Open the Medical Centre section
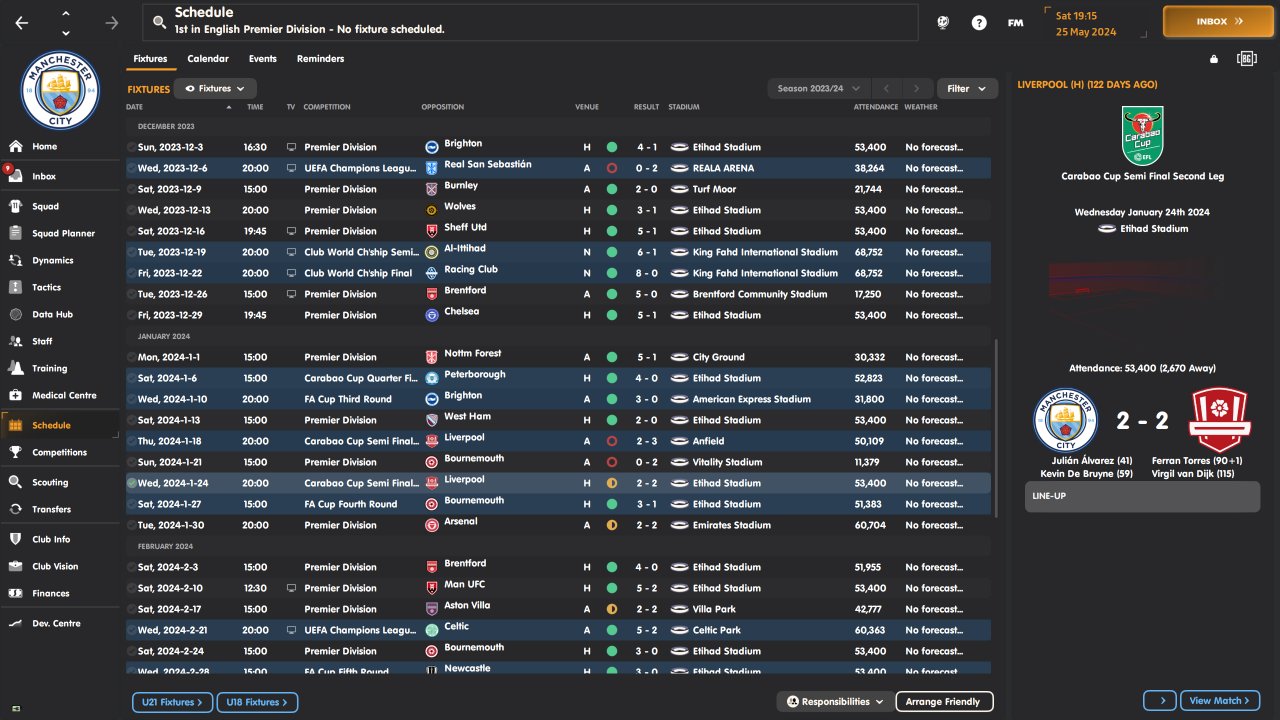The height and width of the screenshot is (720, 1280). point(16,395)
